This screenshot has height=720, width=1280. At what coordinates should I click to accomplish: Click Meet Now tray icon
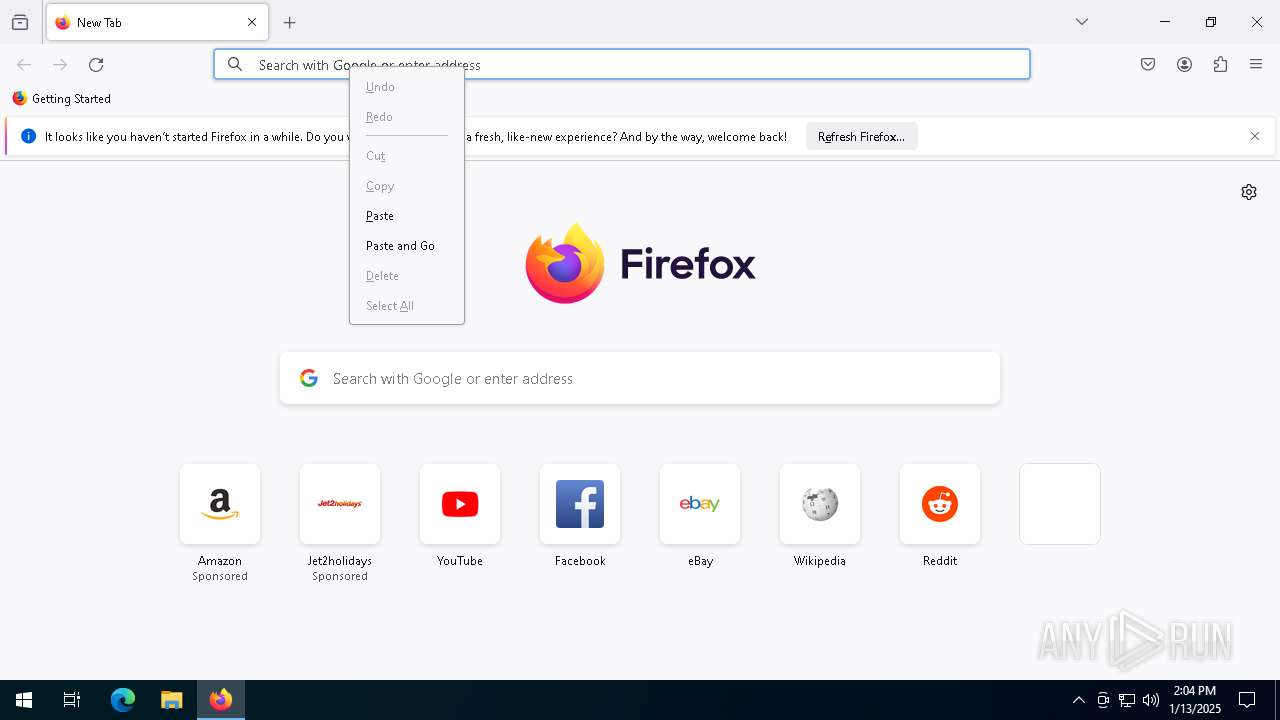tap(1103, 700)
